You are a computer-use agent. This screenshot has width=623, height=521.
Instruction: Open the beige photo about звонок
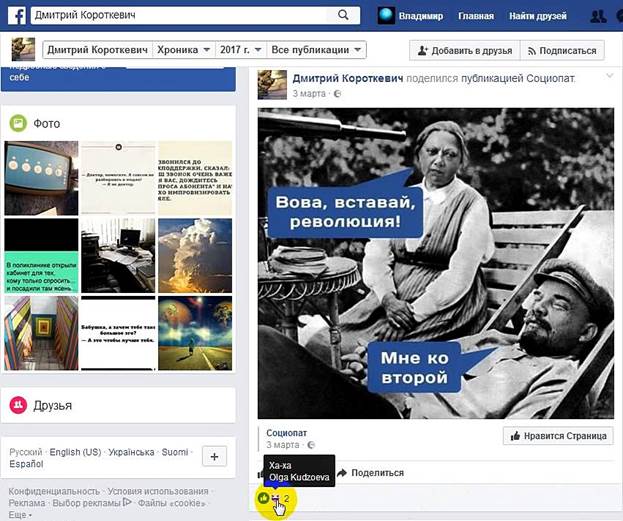pyautogui.click(x=195, y=178)
